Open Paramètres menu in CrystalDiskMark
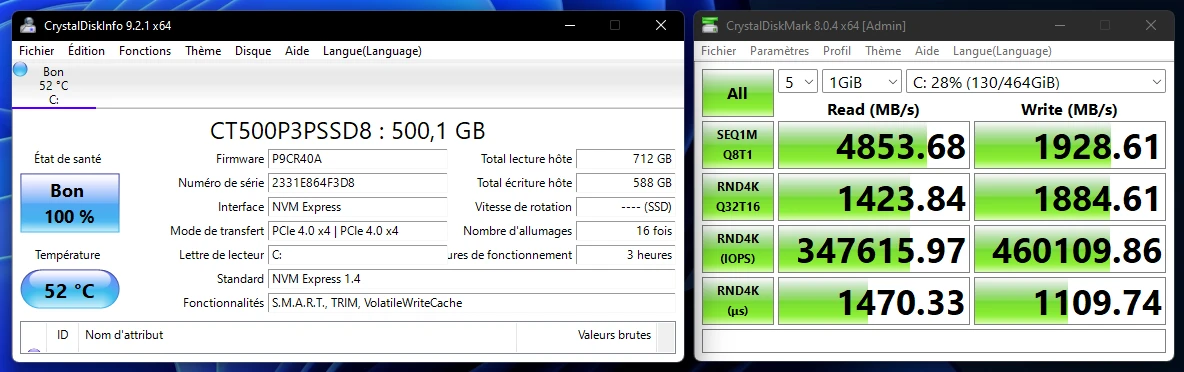Screen dimensions: 1184x372 (779, 51)
